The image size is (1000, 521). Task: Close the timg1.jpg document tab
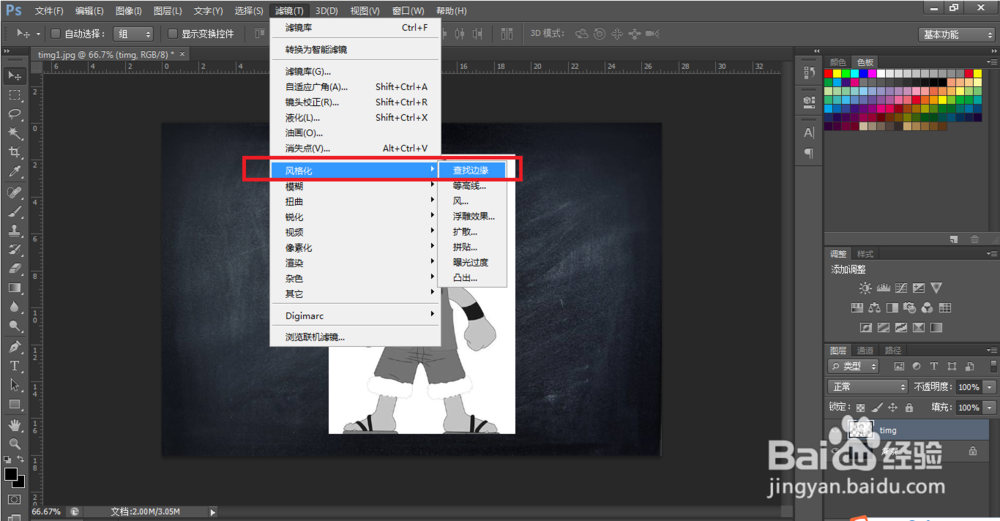(x=182, y=54)
